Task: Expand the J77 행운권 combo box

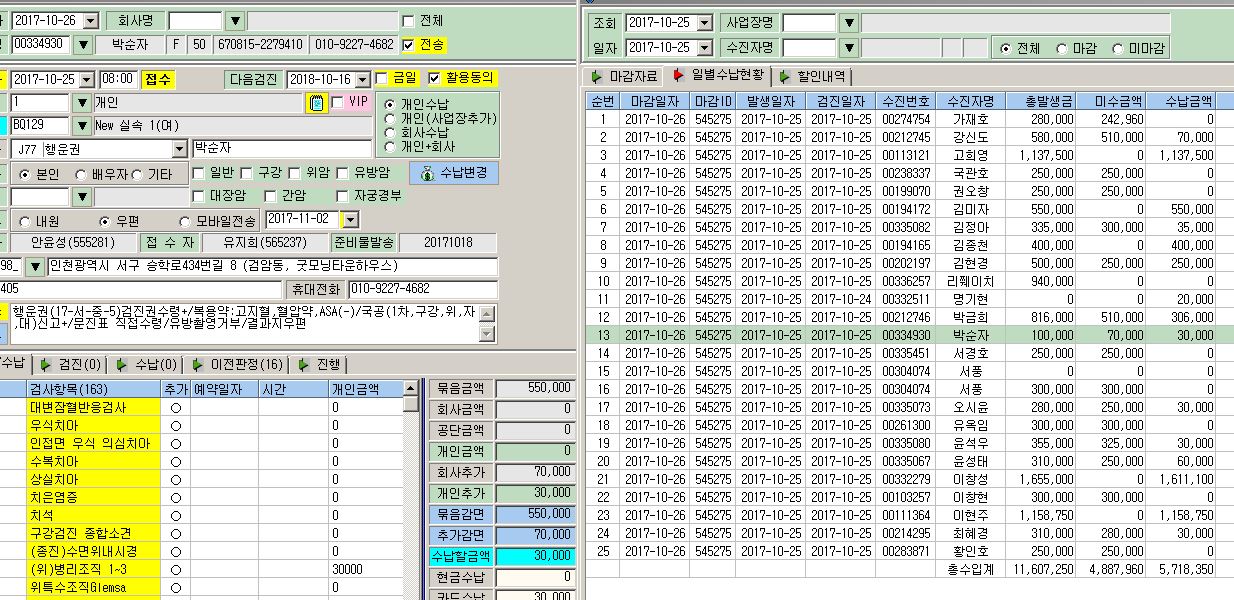Action: (180, 149)
